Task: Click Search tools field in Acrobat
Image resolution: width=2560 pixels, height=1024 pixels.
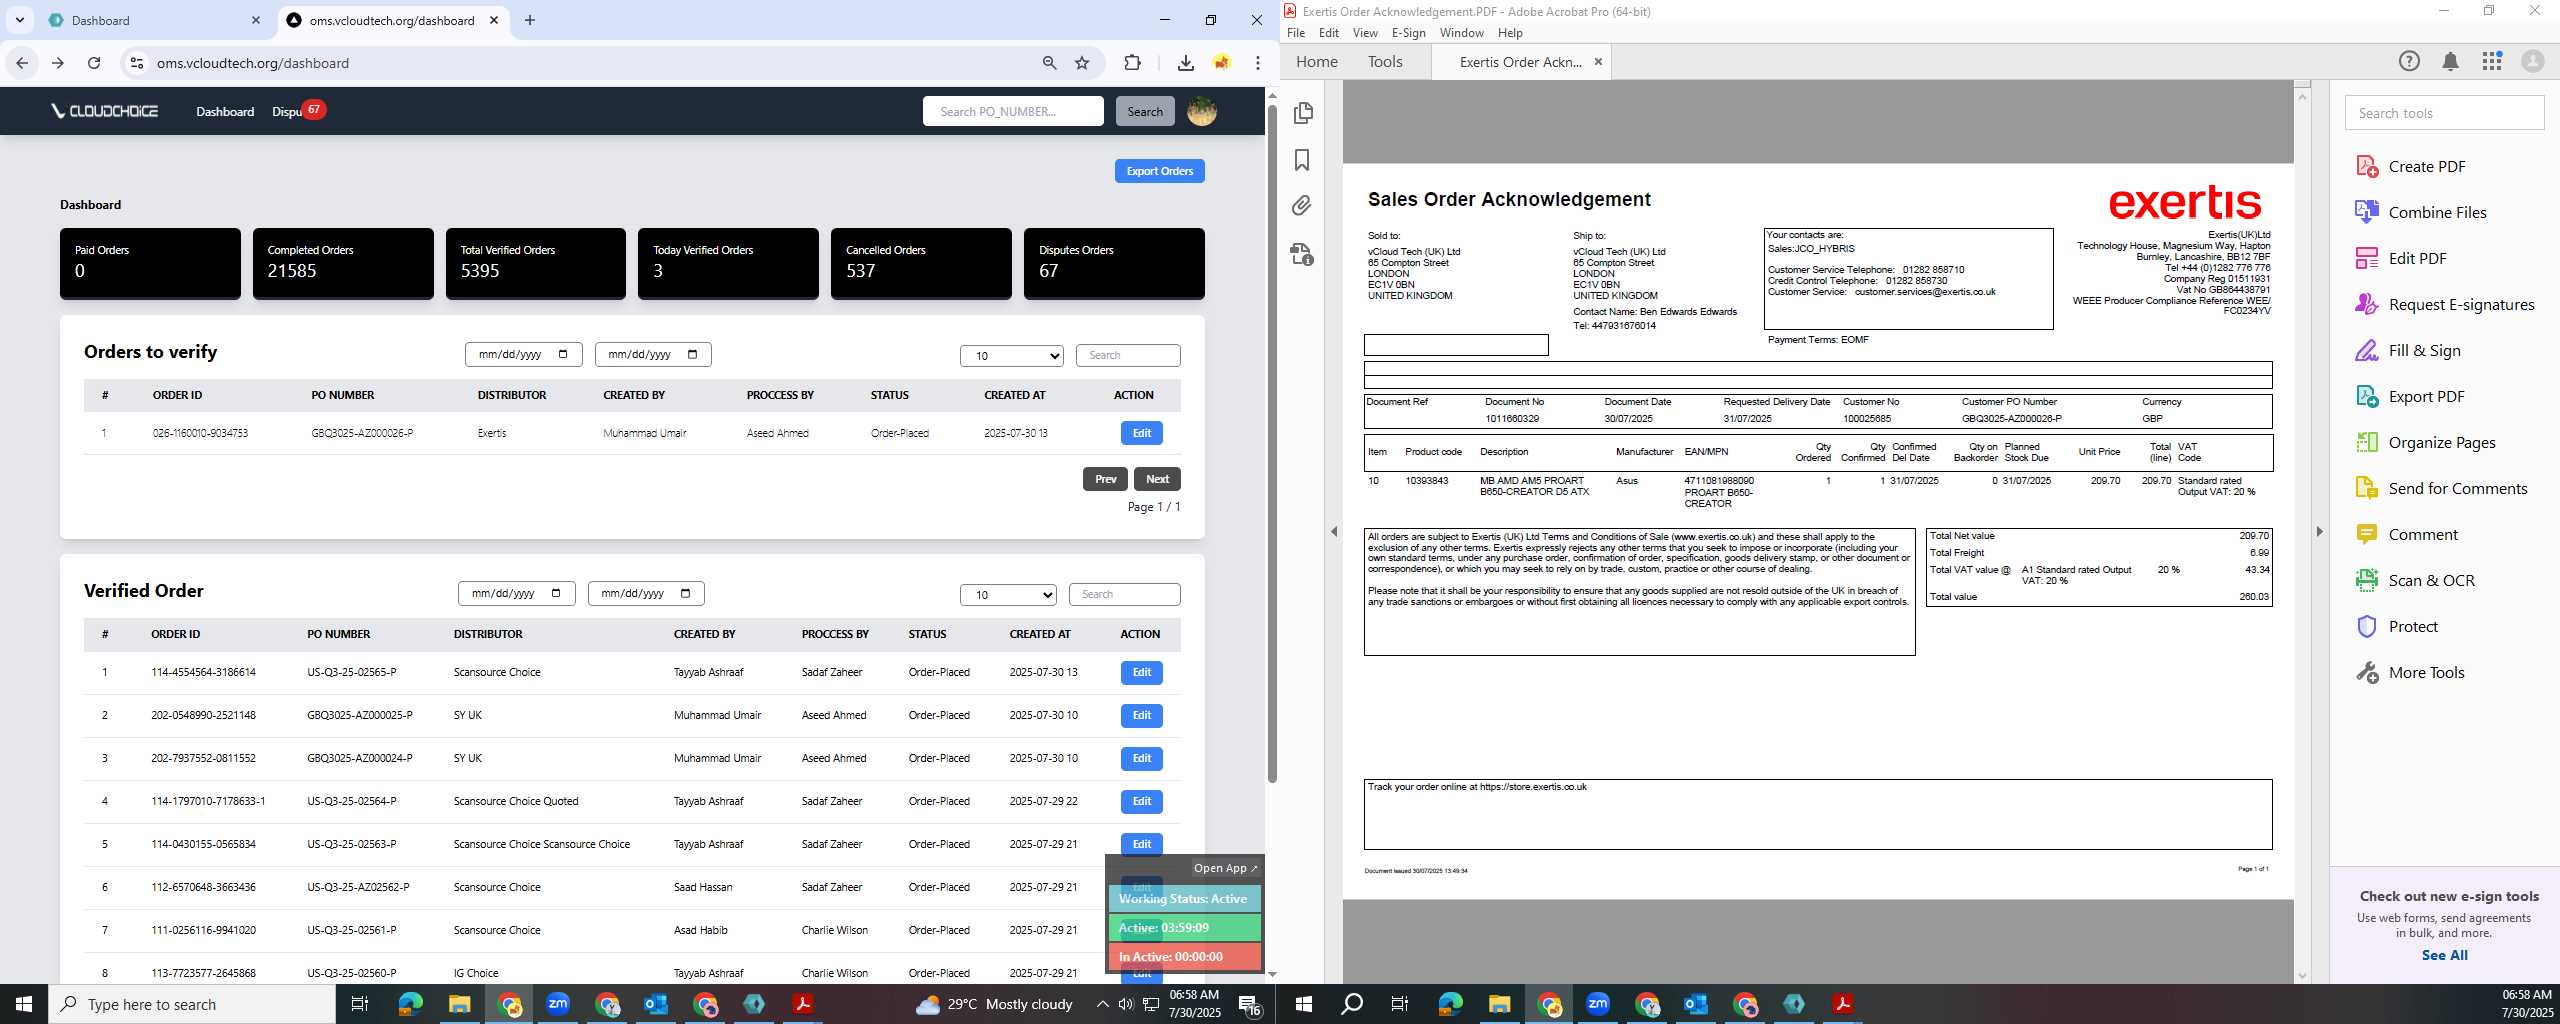Action: (x=2444, y=113)
